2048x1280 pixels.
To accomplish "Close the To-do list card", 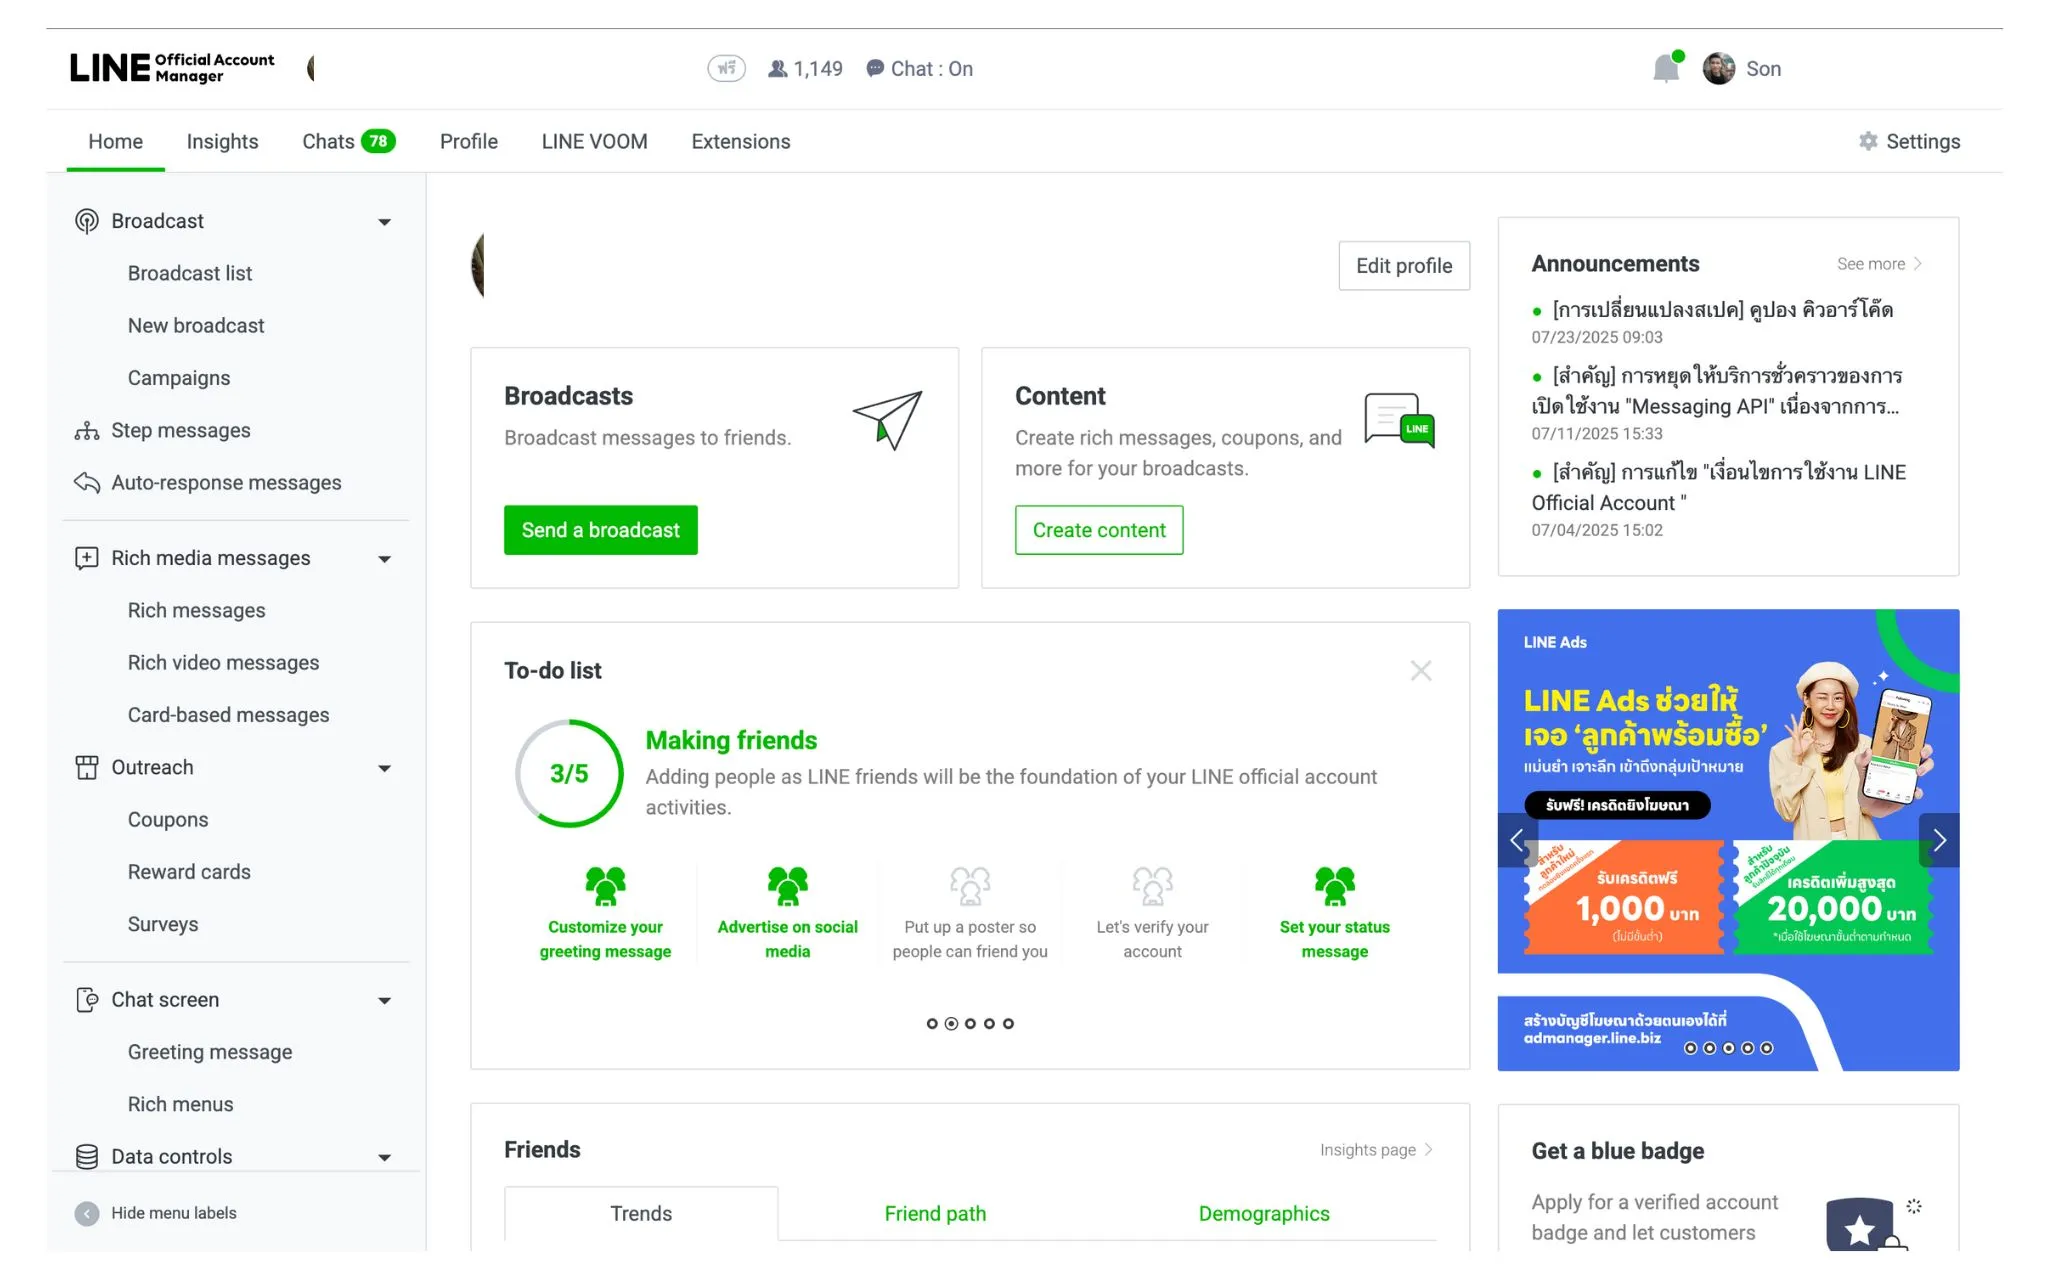I will (1421, 670).
